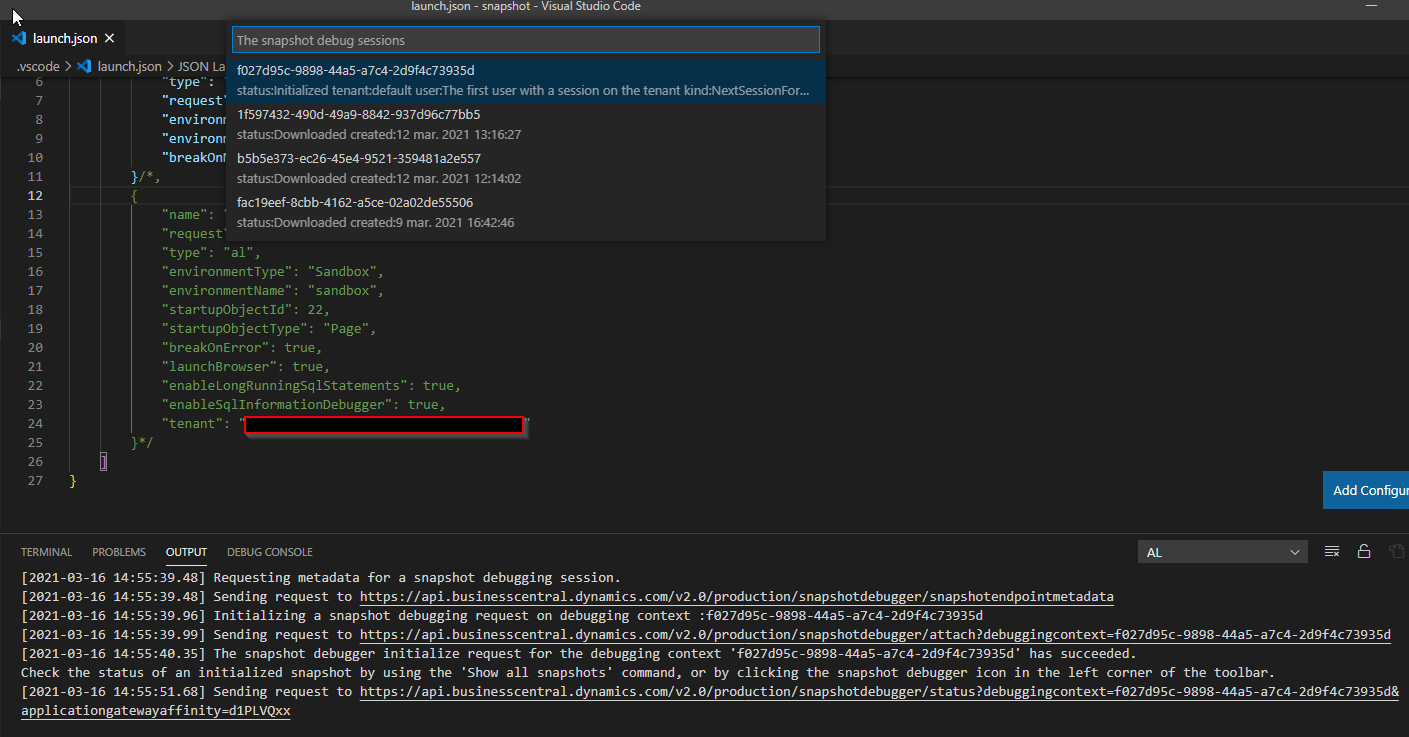Follow the applicationgatewayaffinity link
The height and width of the screenshot is (737, 1409).
[155, 710]
